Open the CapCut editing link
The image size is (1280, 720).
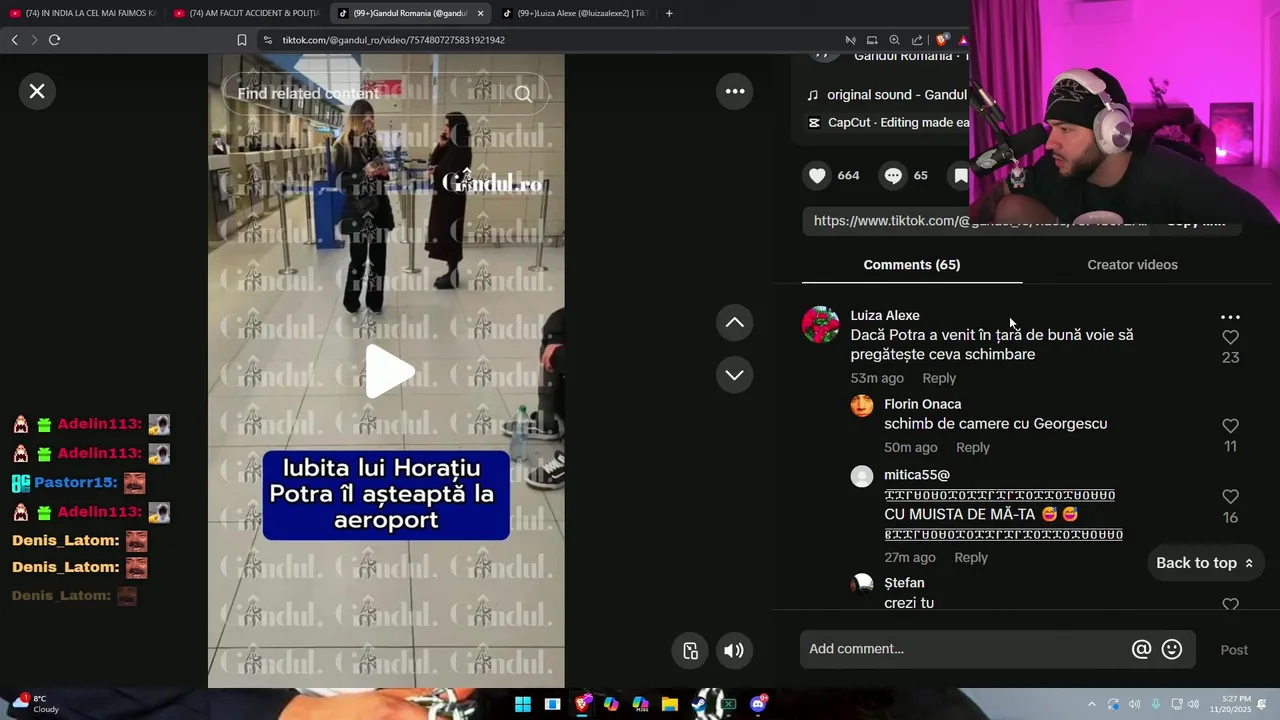[898, 122]
